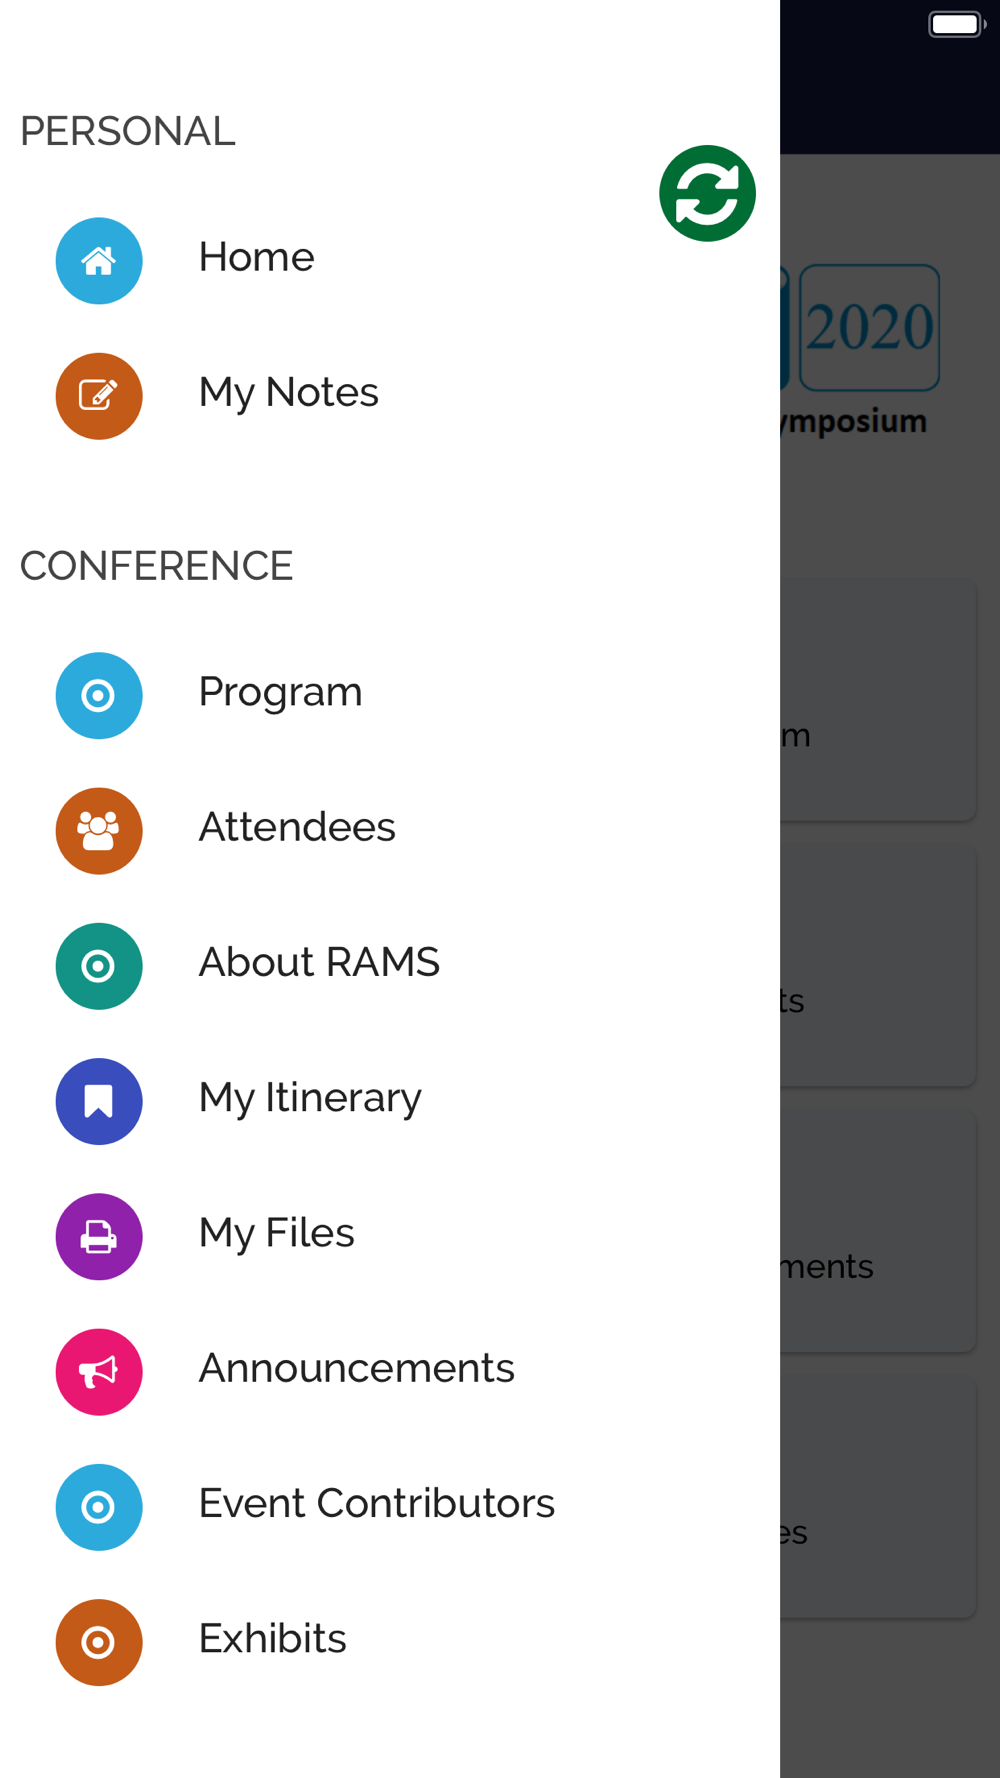This screenshot has width=1000, height=1778.
Task: Click the orange My Notes pencil icon
Action: (x=99, y=396)
